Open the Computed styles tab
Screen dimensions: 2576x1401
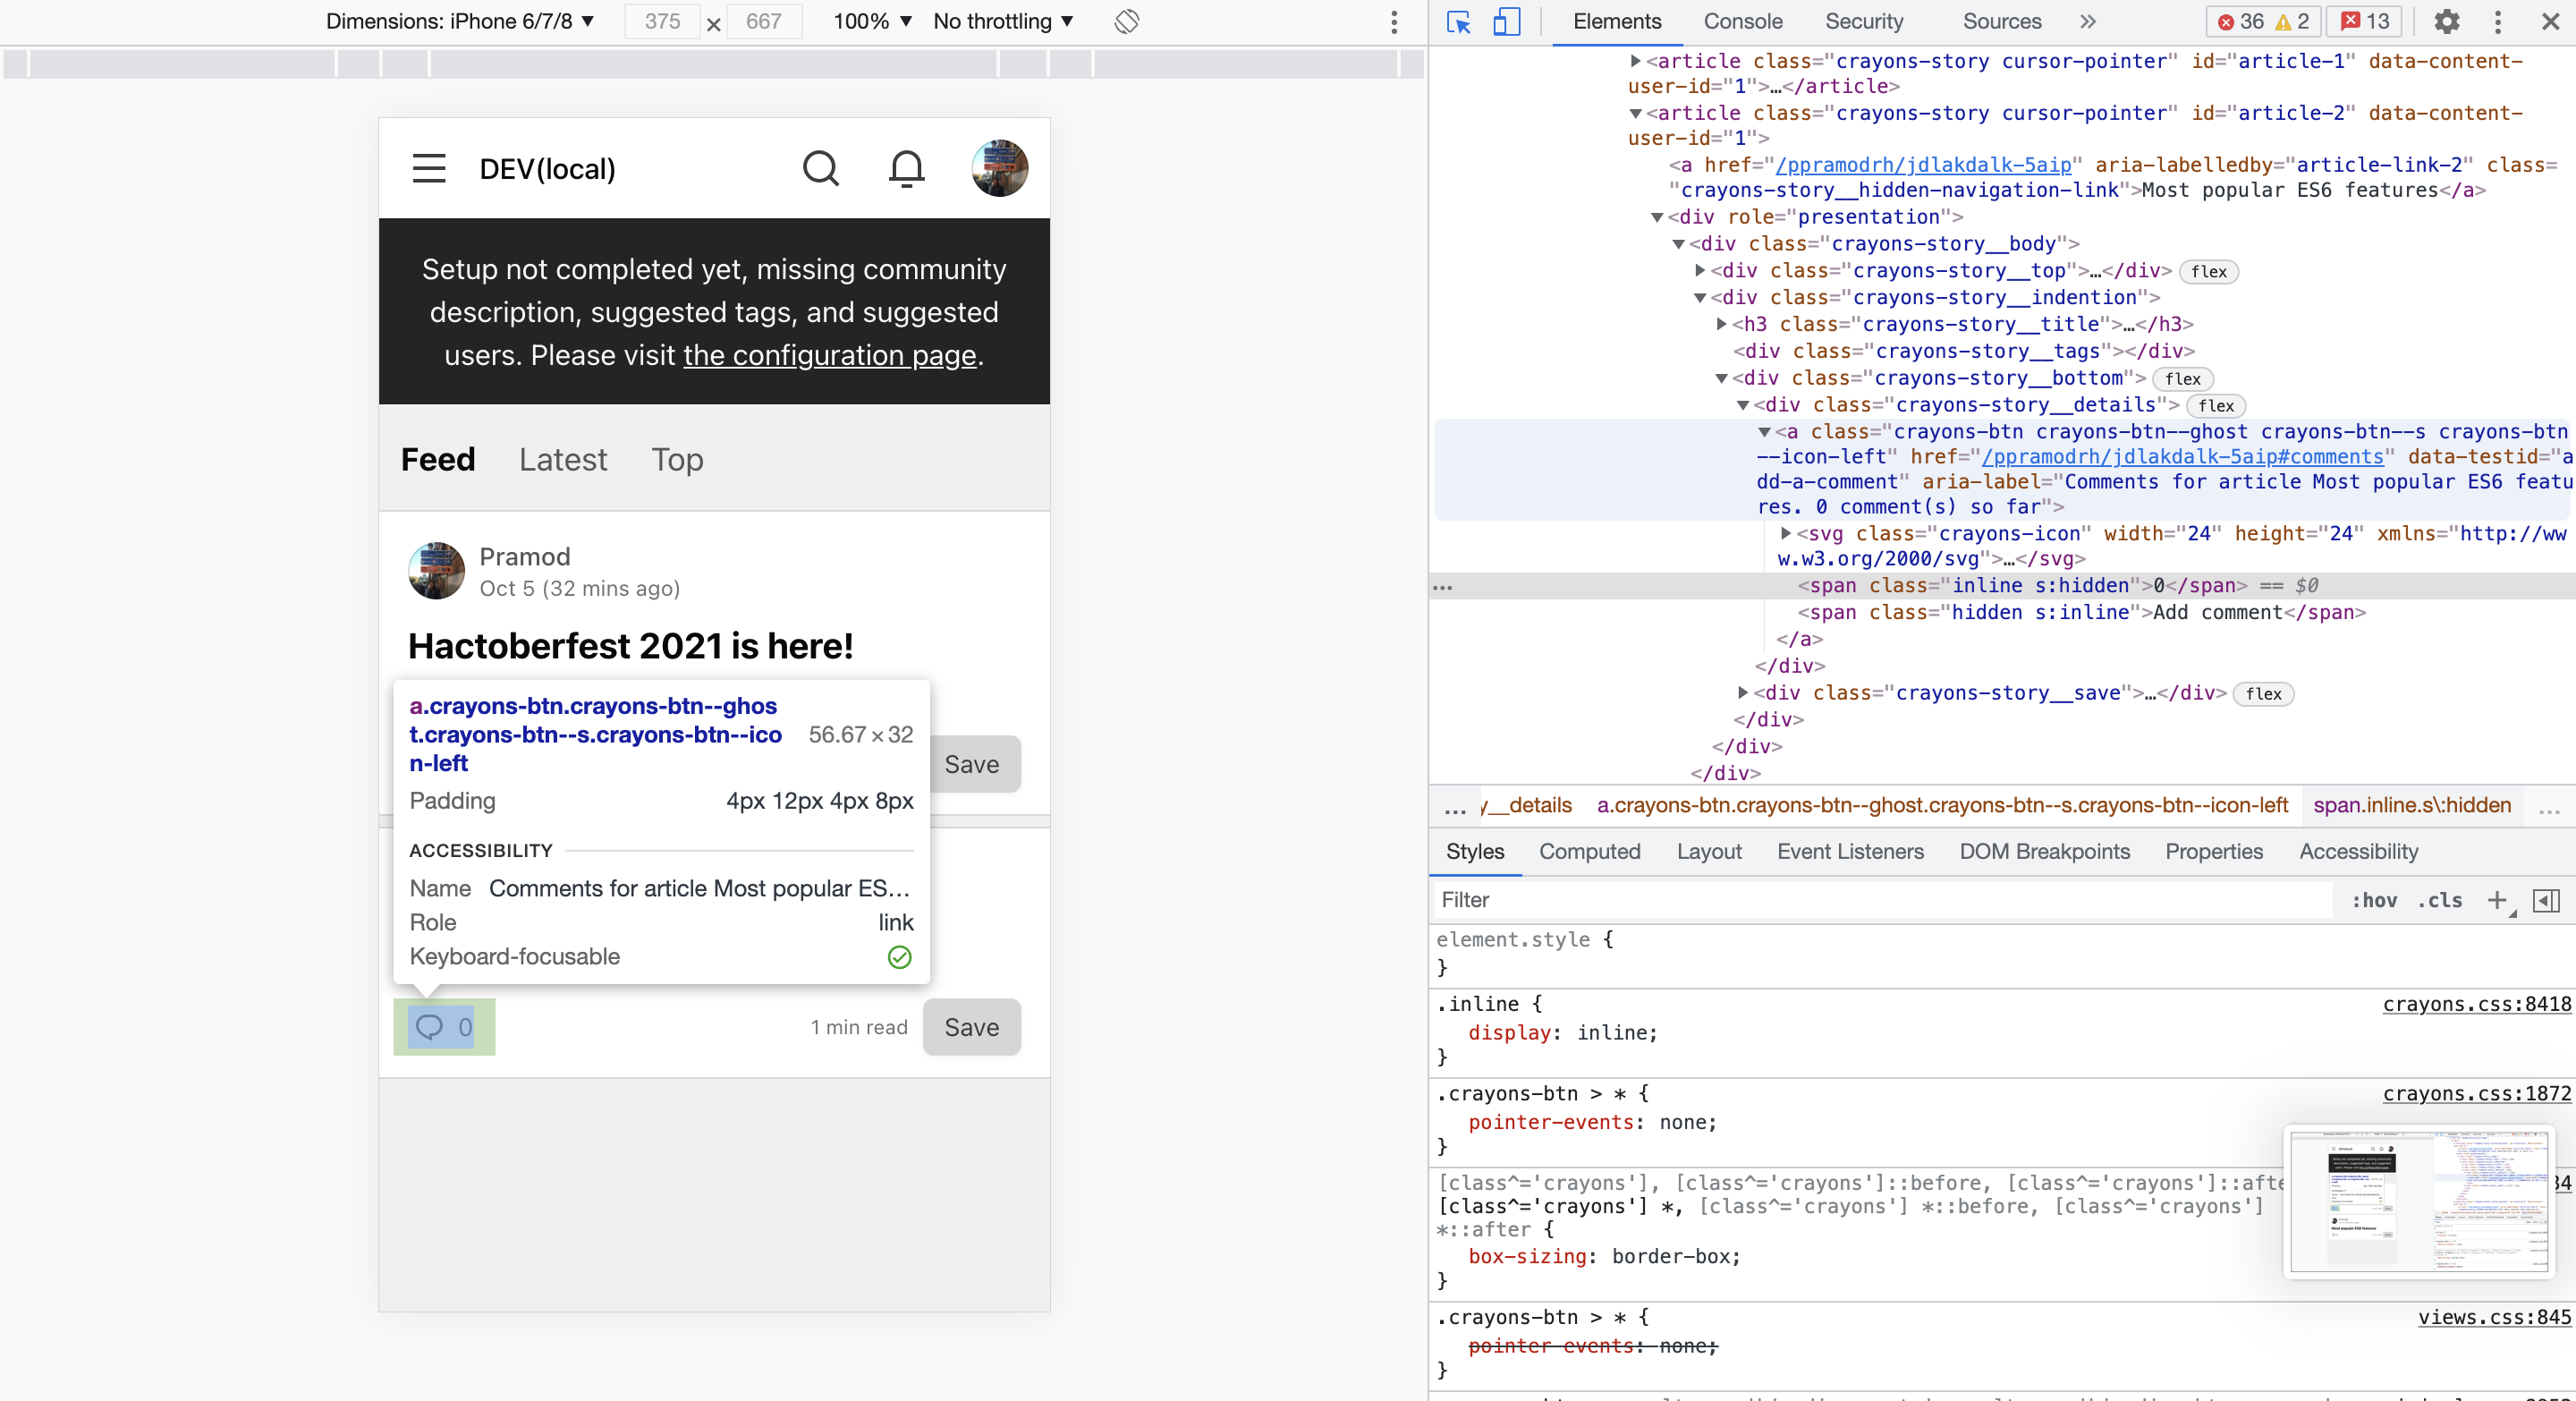1589,851
